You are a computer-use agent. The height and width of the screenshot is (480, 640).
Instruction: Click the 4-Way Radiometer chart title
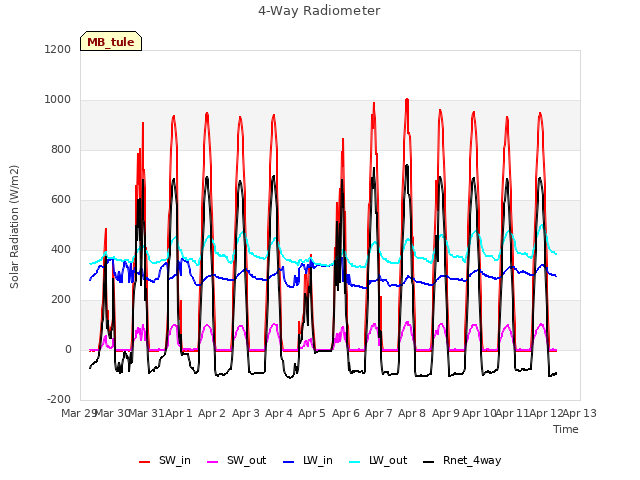coord(319,11)
